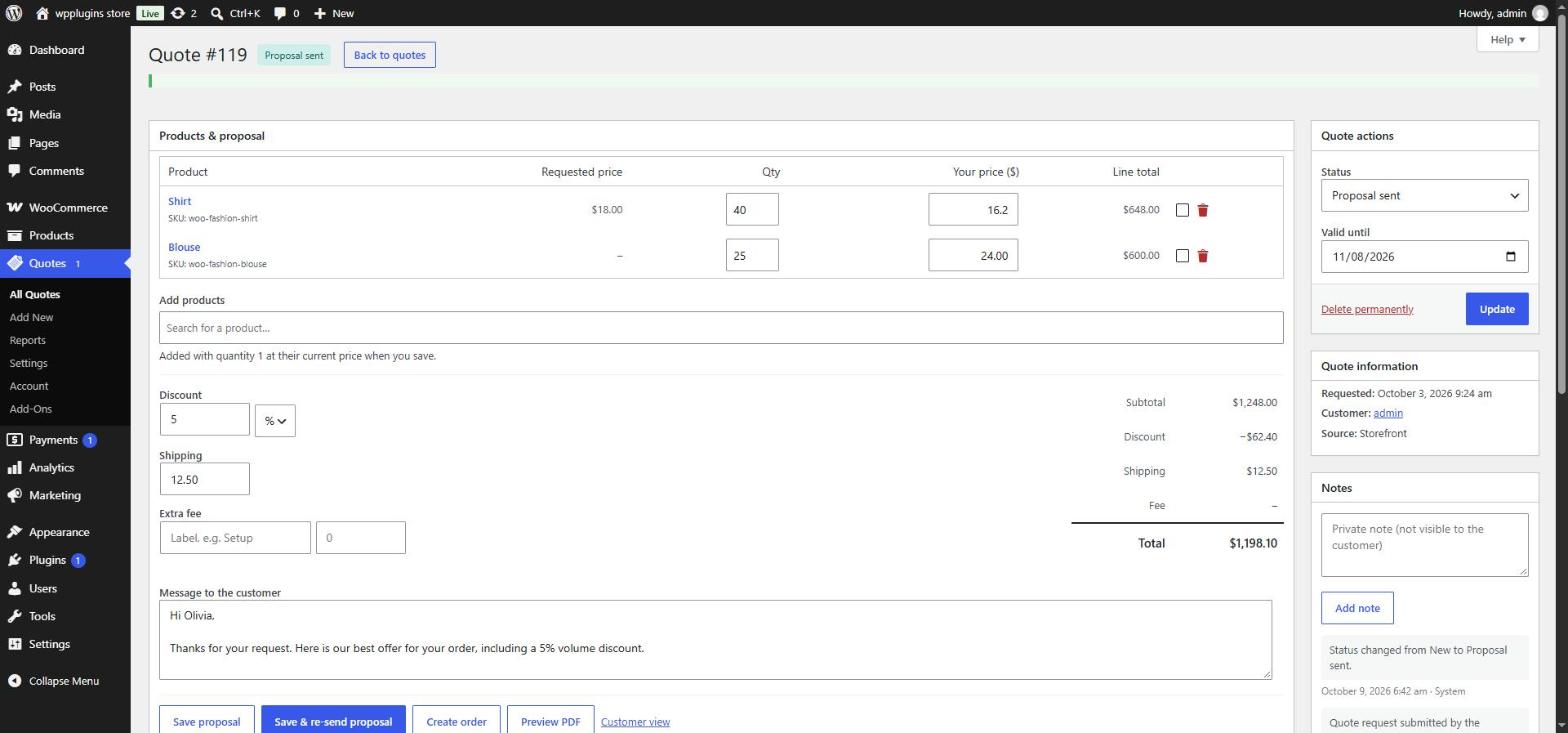Click the WooCommerce icon in sidebar

pyautogui.click(x=14, y=208)
